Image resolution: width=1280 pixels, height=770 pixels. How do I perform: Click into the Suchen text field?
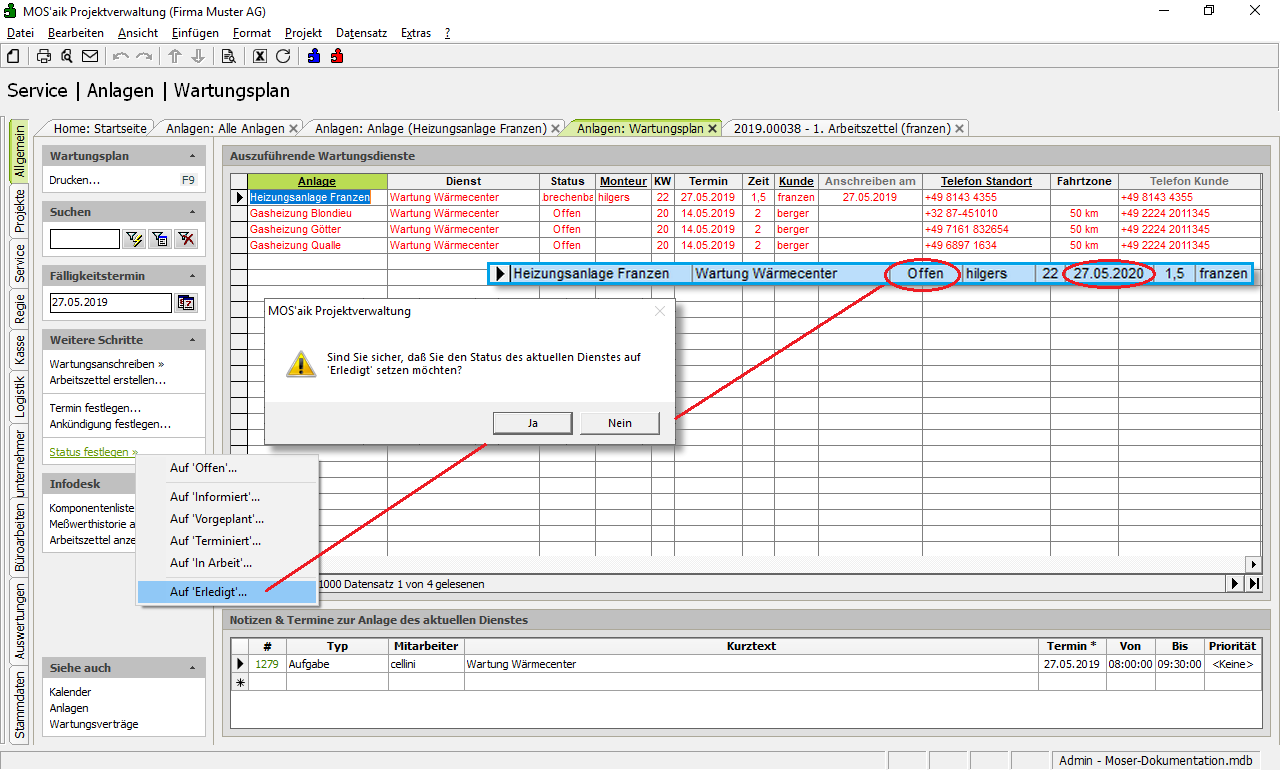[x=84, y=239]
